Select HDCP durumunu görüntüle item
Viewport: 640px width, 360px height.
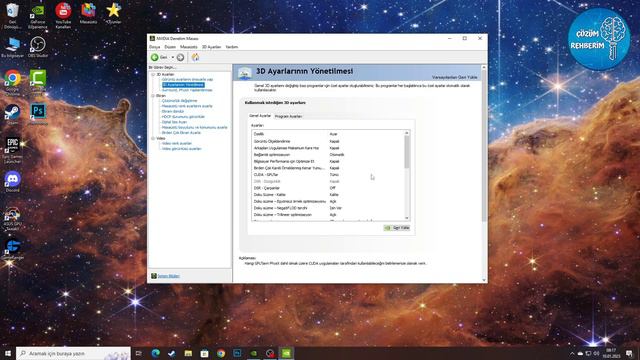[x=183, y=116]
